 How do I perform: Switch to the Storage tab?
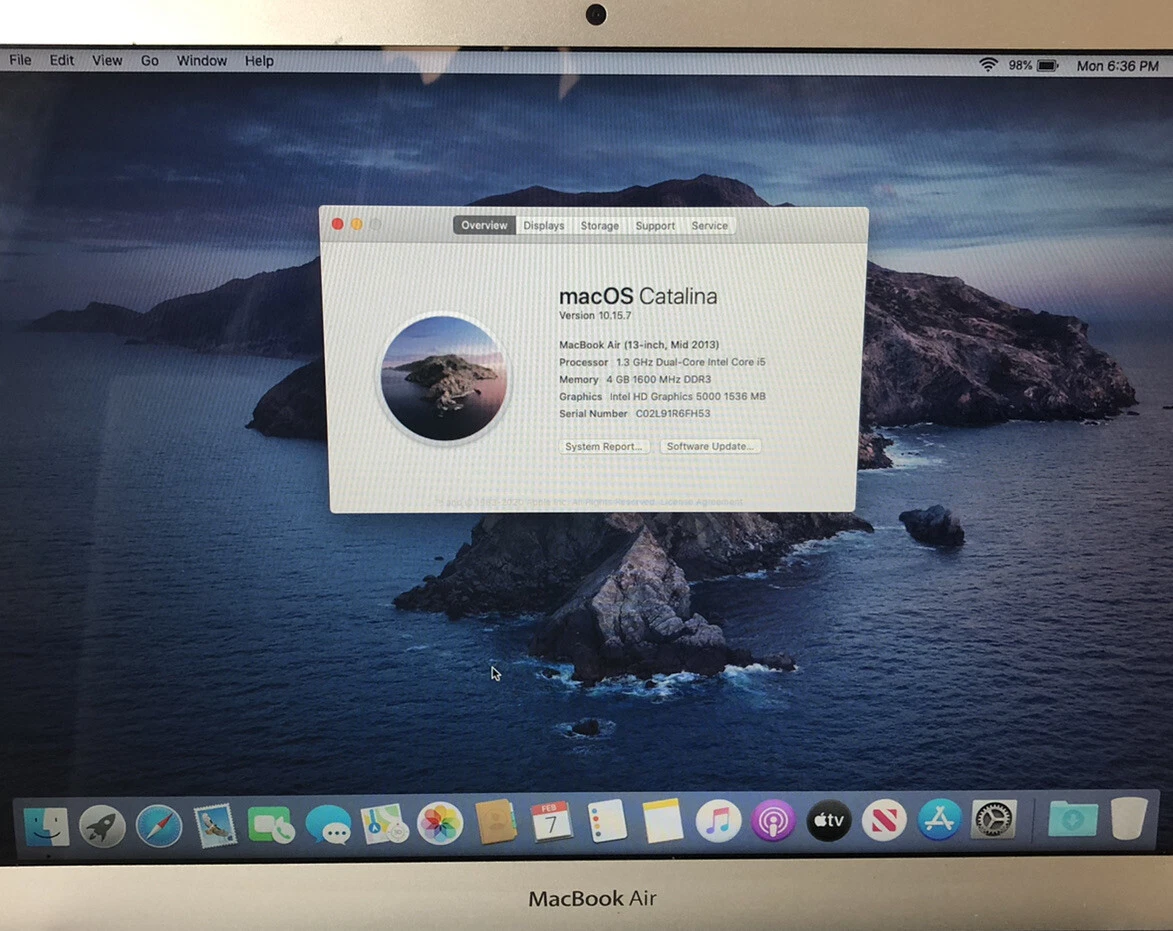600,225
